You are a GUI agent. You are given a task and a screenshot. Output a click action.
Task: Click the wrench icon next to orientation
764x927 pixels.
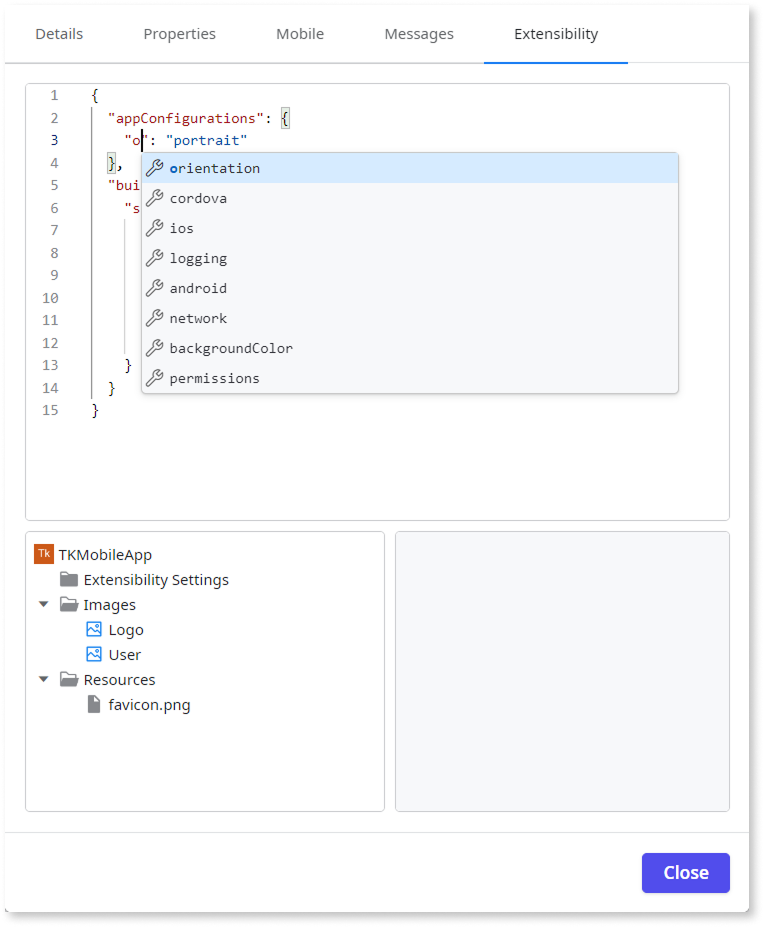pyautogui.click(x=156, y=167)
